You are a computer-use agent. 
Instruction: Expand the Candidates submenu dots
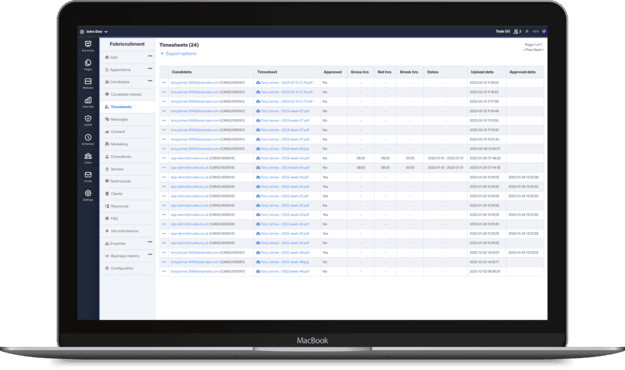[x=150, y=81]
